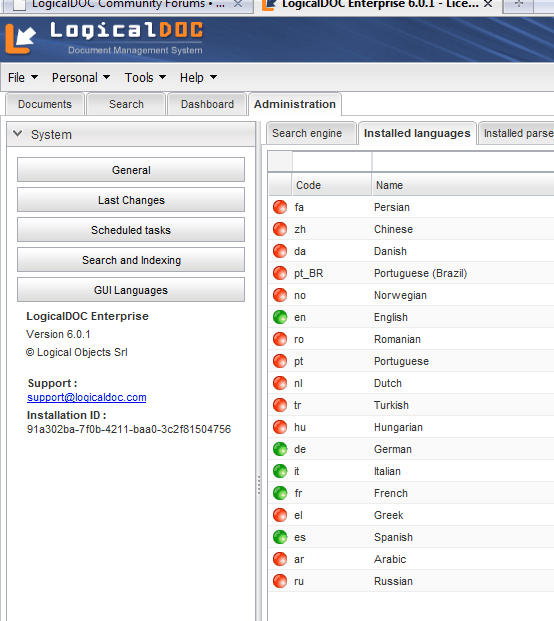
Task: Open Scheduled tasks
Action: (x=131, y=230)
